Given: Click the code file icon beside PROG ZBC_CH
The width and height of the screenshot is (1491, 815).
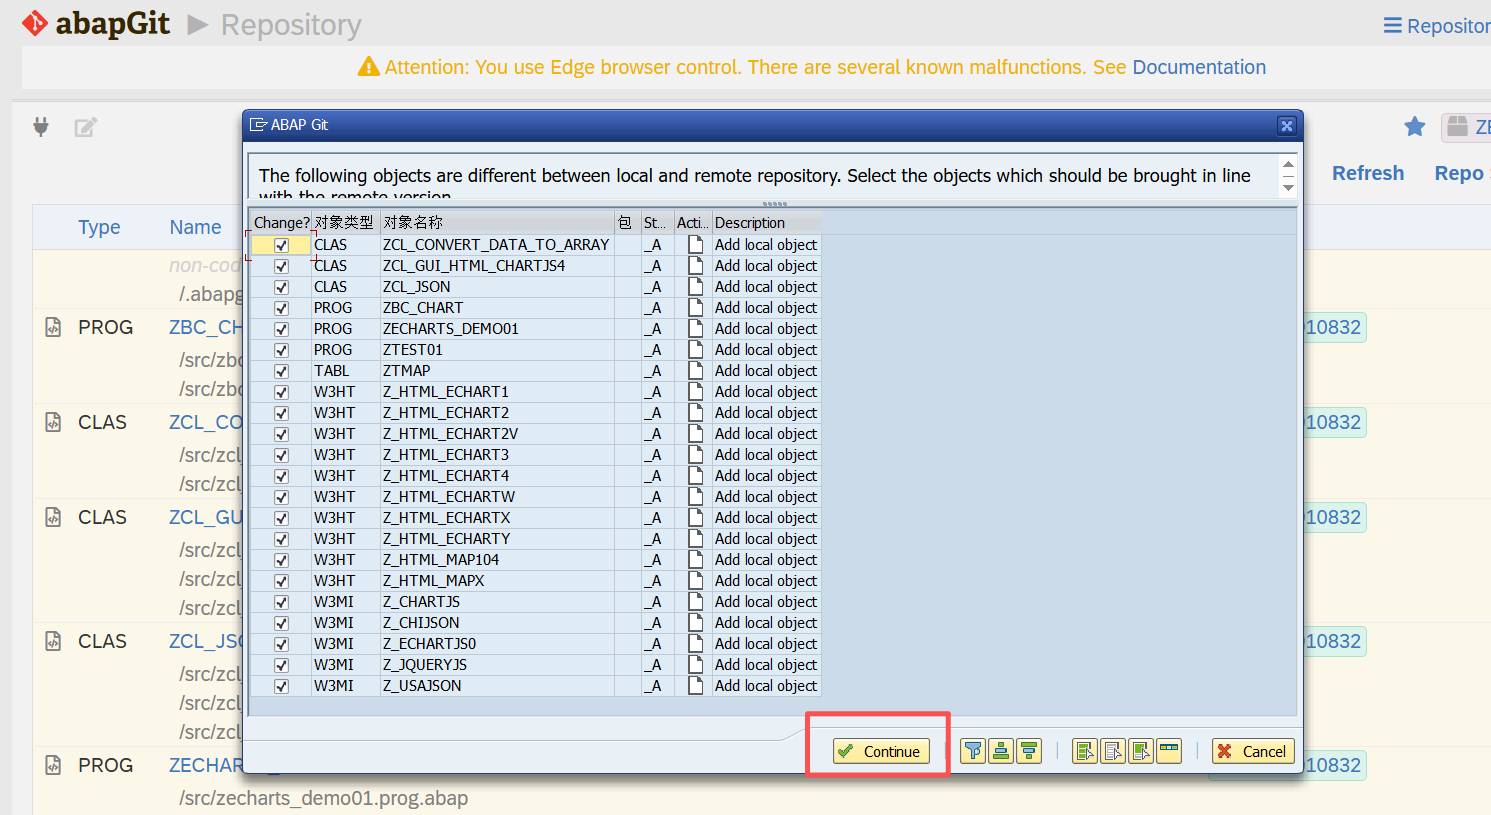Looking at the screenshot, I should [53, 327].
